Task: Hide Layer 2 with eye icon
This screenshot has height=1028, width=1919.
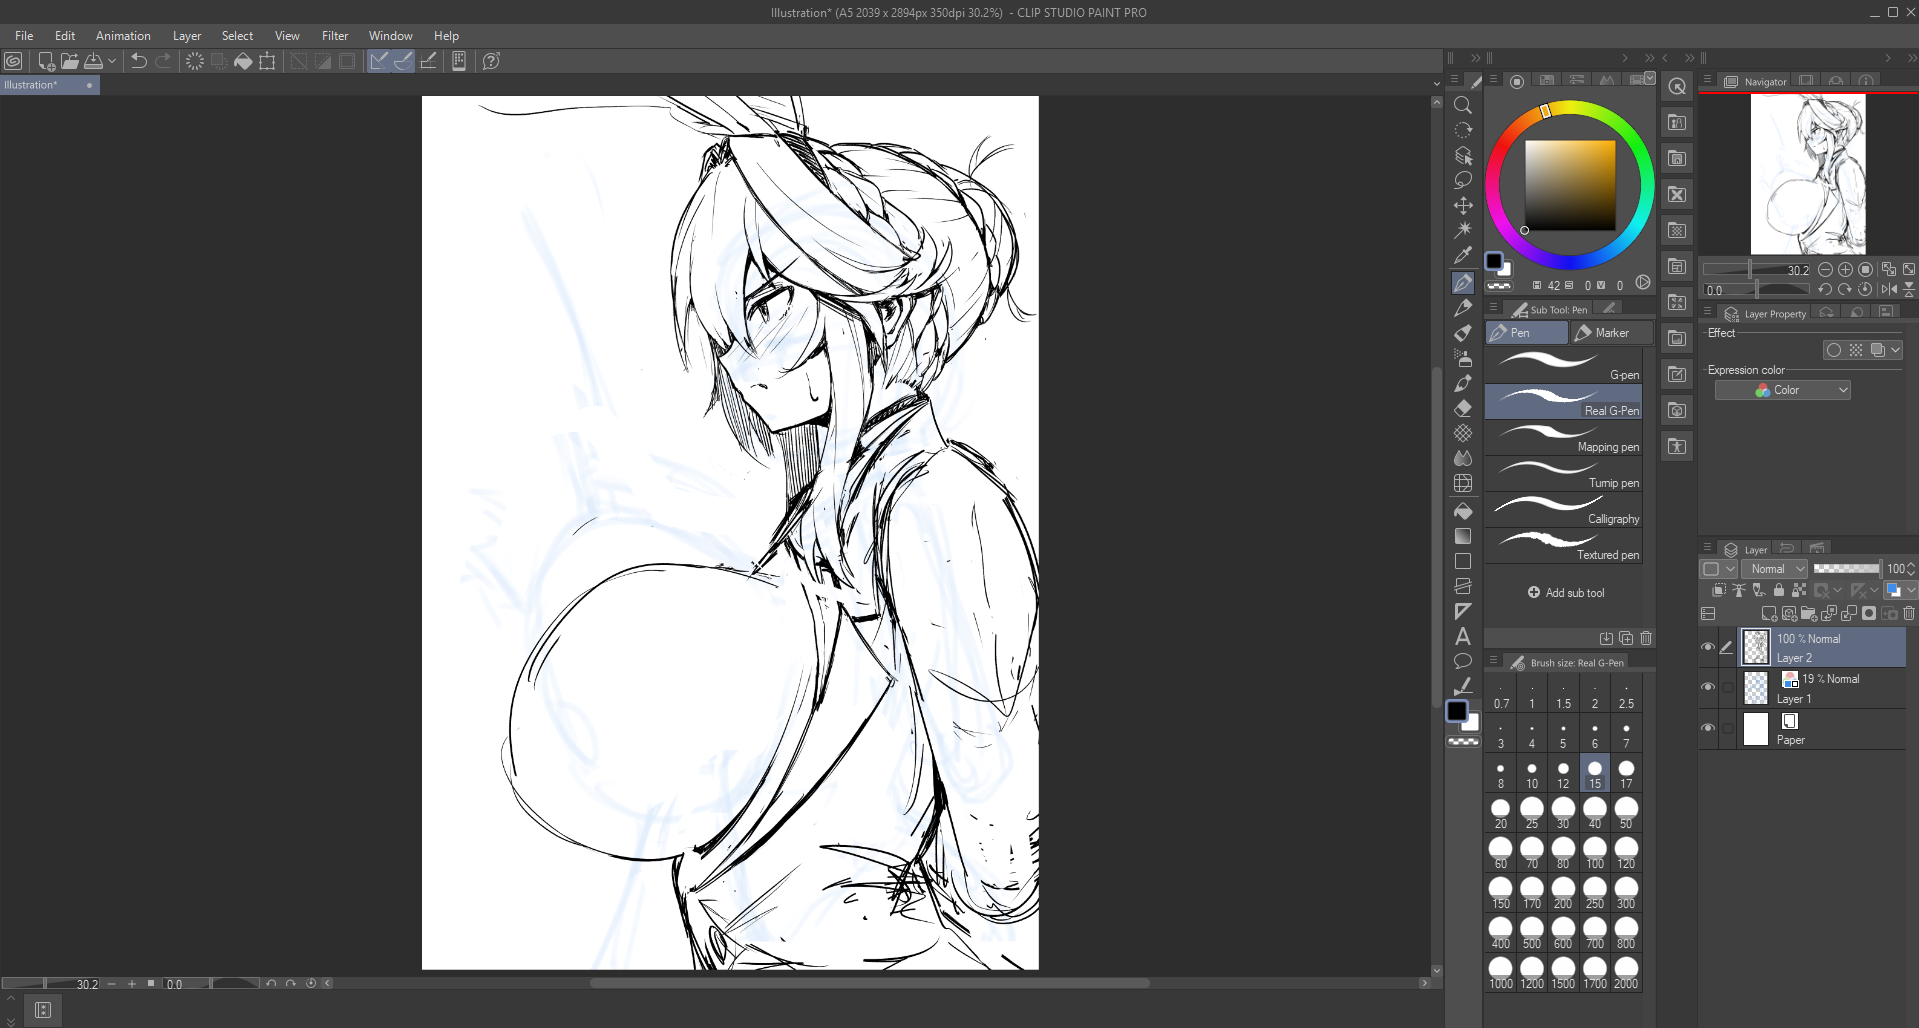Action: click(1708, 647)
